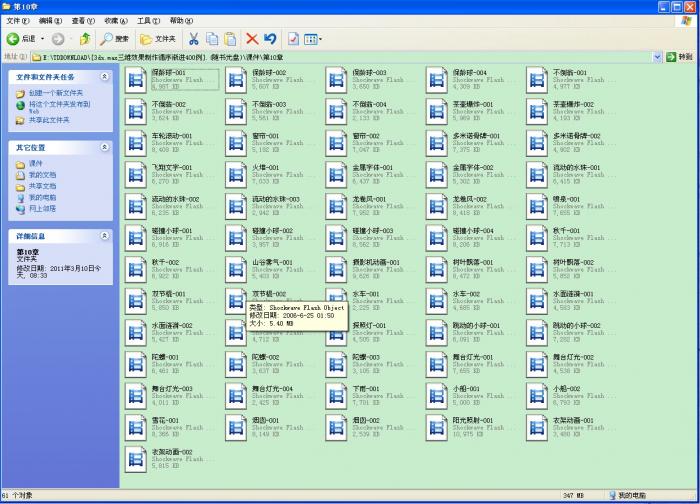Viewport: 700px width, 504px height.
Task: Open 网上邻居 in other places
Action: click(42, 208)
